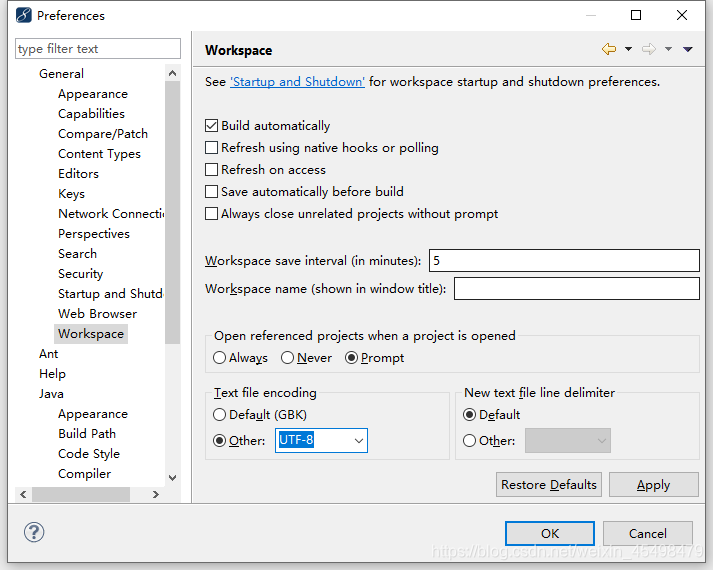The height and width of the screenshot is (570, 713).
Task: Open Content Types preferences
Action: click(x=99, y=154)
